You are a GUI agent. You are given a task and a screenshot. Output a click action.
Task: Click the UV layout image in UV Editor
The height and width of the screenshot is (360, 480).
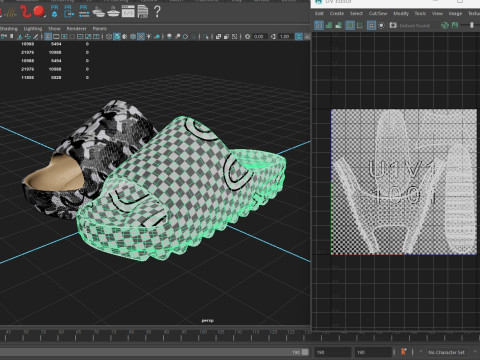404,182
